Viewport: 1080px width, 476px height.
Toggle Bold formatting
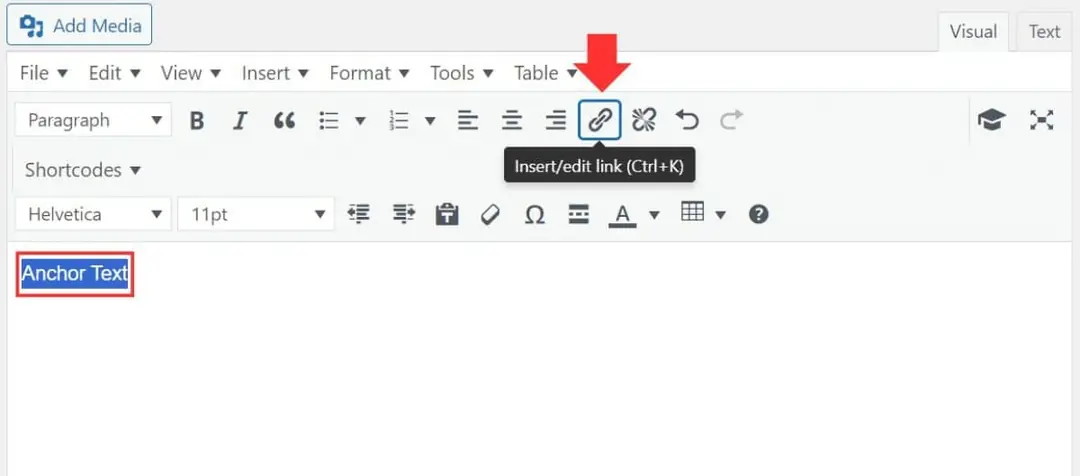(197, 121)
